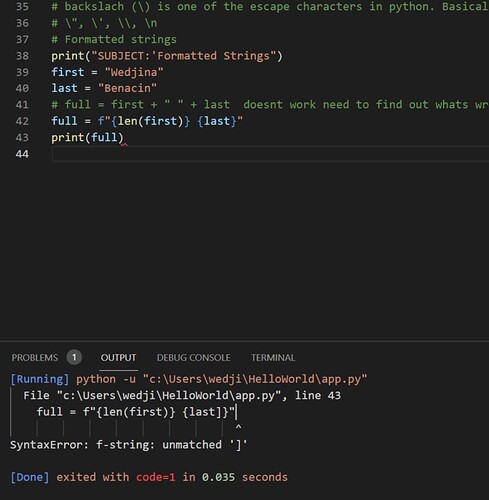Click print(full) on line 43
Viewport: 489px width, 500px height.
[87, 137]
